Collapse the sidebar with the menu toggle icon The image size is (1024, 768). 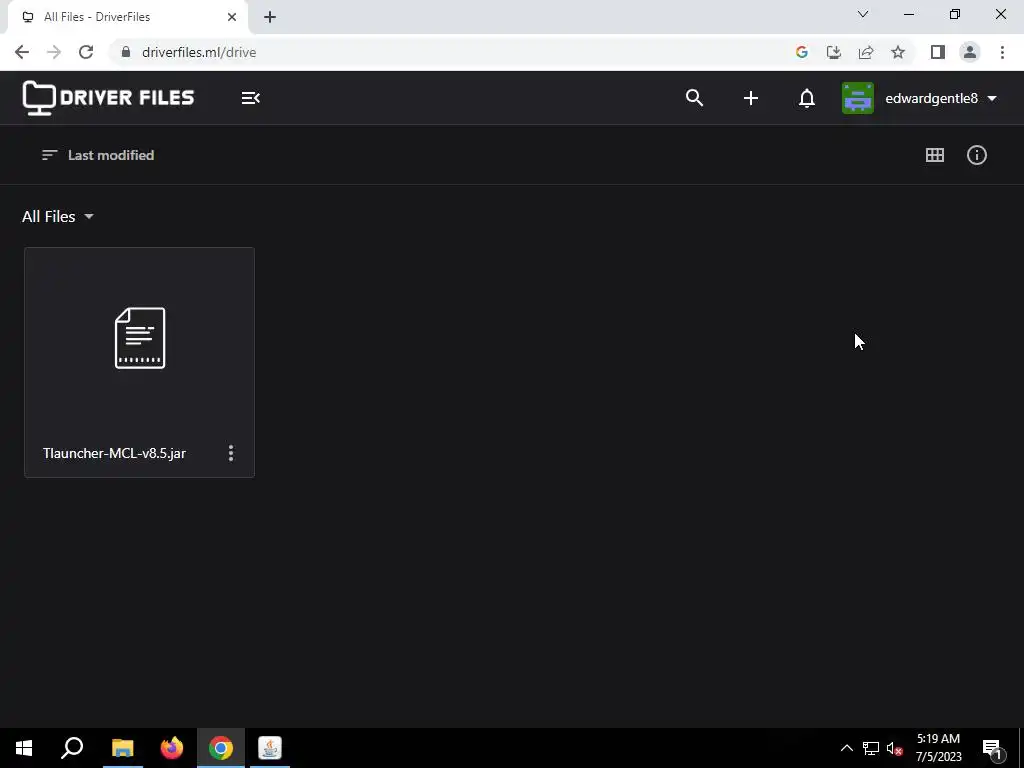[x=251, y=98]
